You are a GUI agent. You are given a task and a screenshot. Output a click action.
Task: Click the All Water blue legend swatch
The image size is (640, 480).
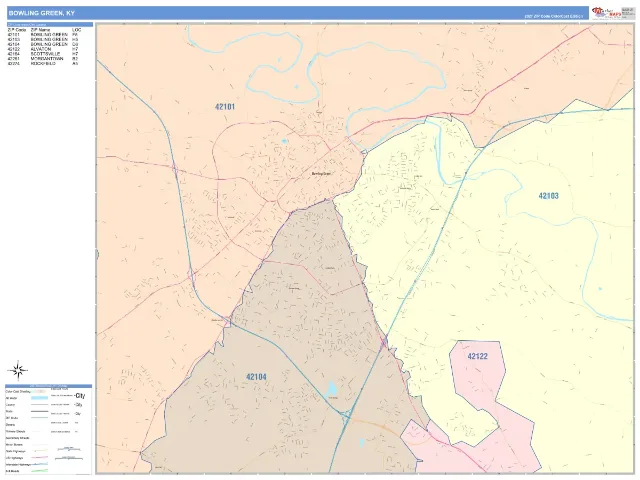[39, 398]
